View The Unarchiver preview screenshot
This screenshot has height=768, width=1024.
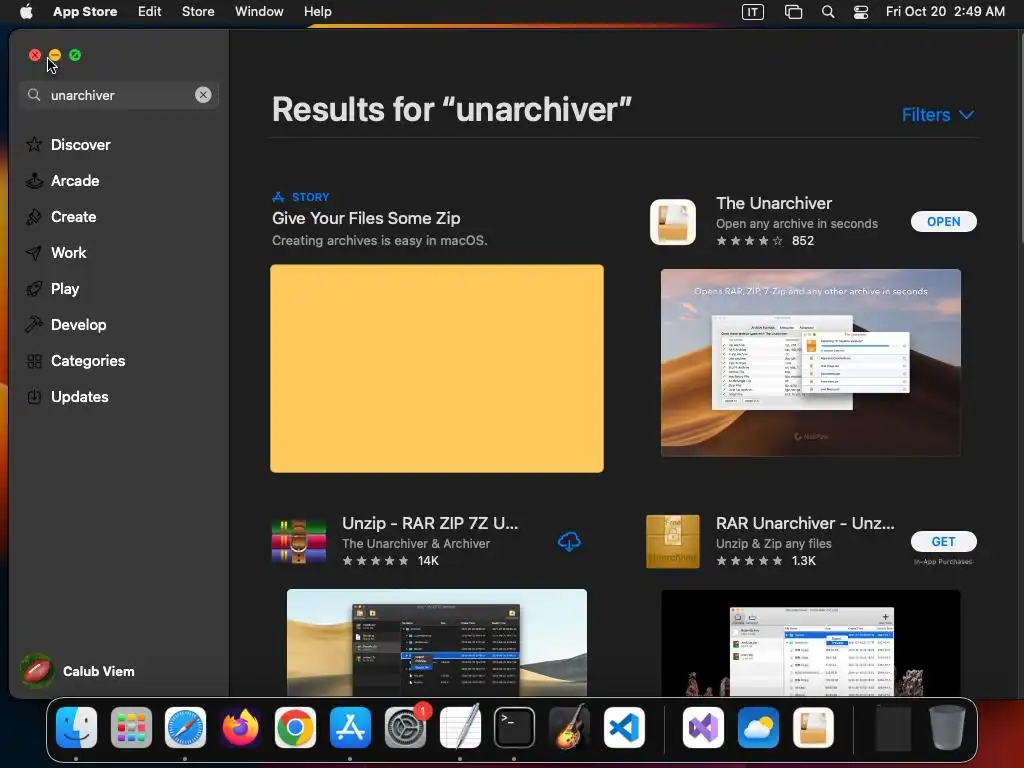point(810,362)
